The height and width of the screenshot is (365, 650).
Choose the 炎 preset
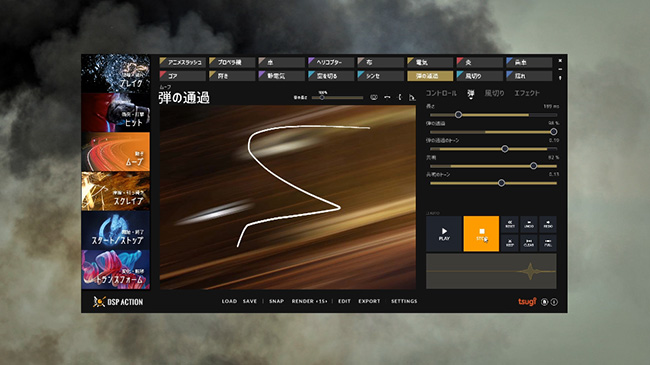pos(480,63)
